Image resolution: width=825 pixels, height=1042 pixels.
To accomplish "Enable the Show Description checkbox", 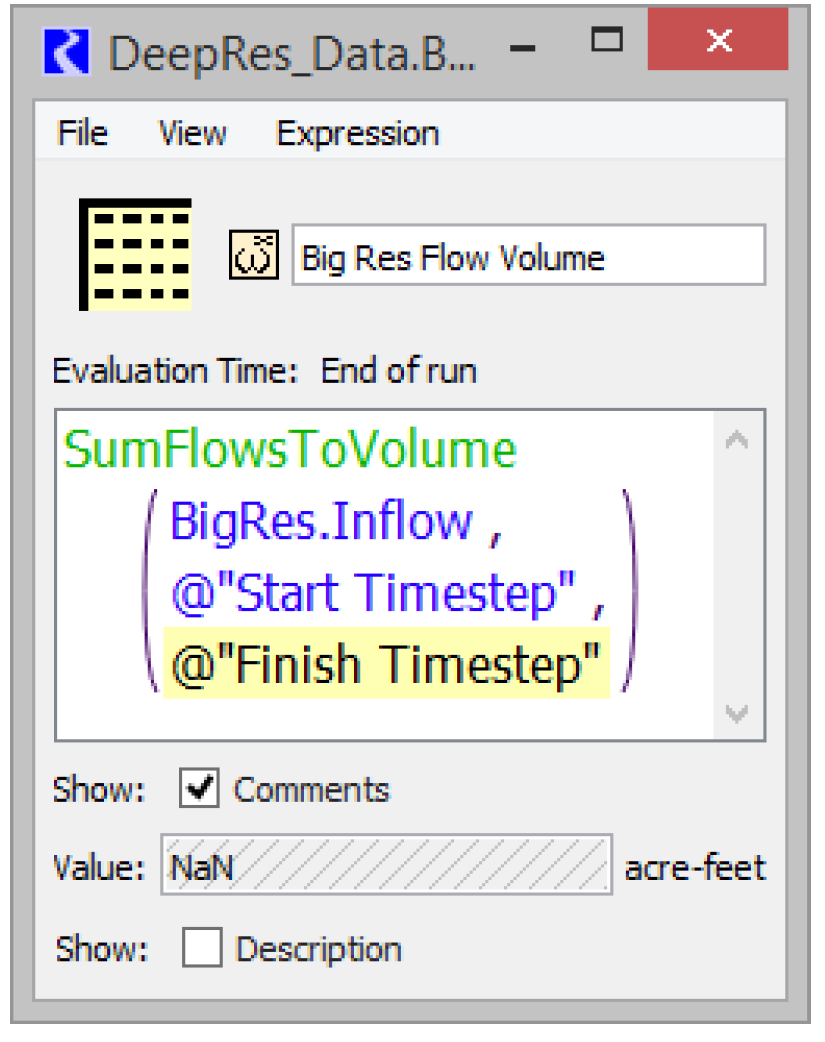I will click(202, 947).
